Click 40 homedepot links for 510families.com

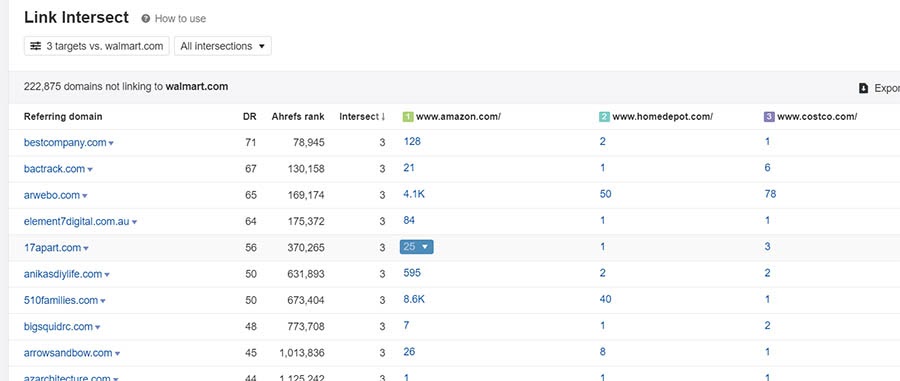[606, 299]
